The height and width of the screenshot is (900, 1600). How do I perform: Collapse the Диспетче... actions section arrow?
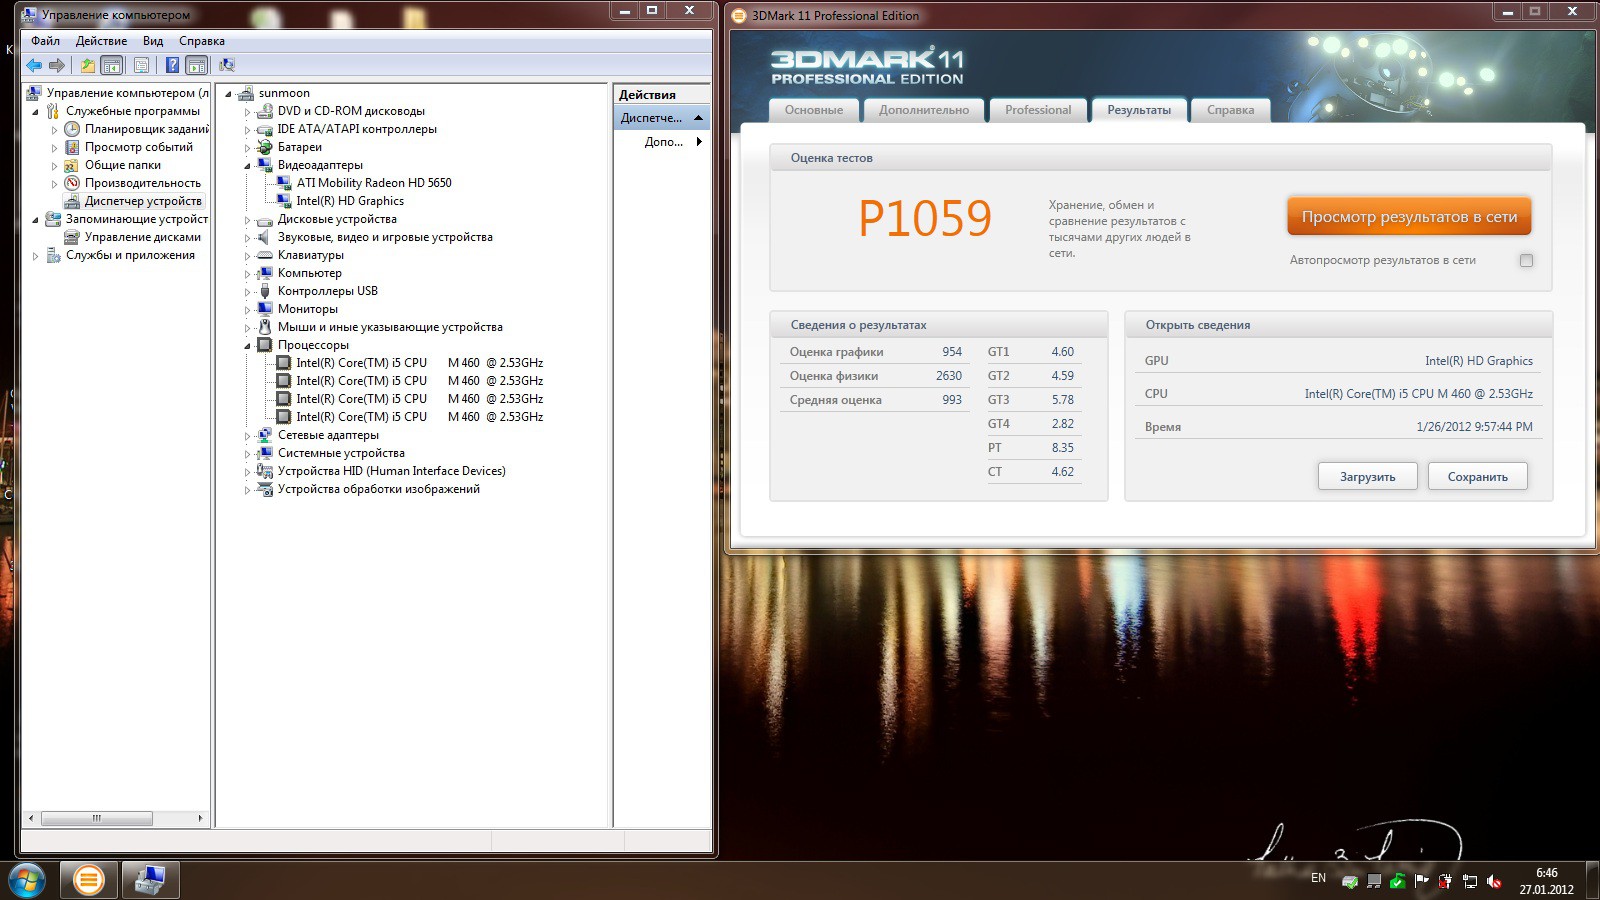698,118
